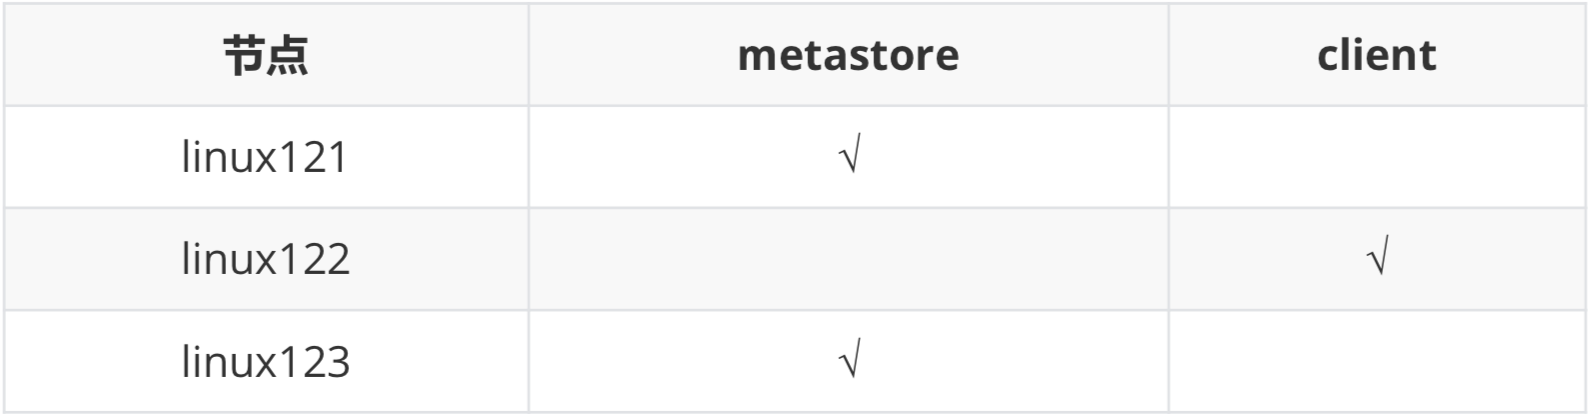Click the linux123 node name
The width and height of the screenshot is (1590, 416).
[265, 362]
